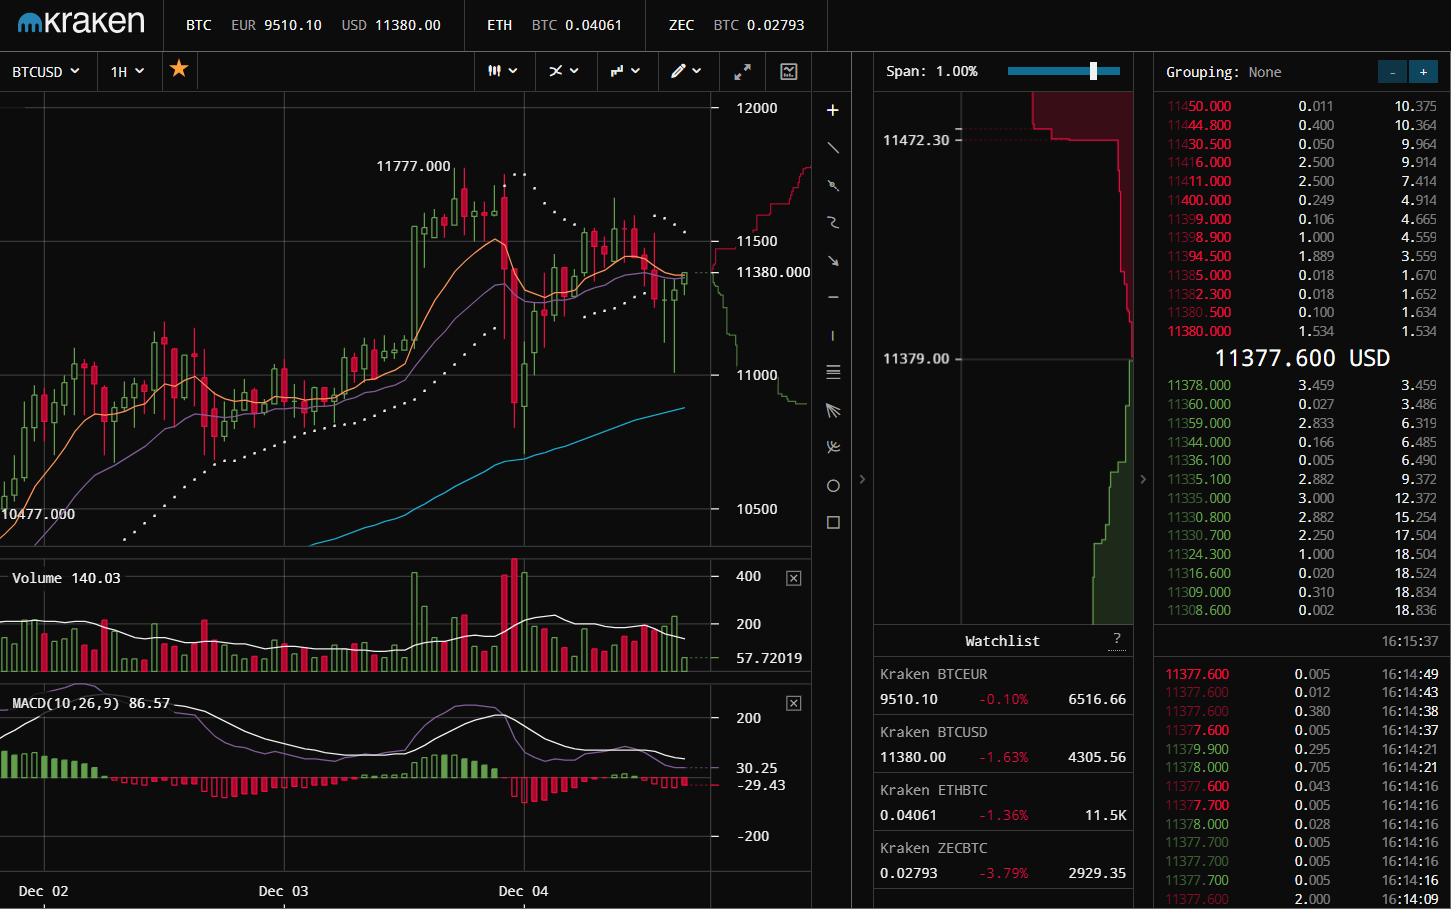Toggle the orange favorite star
Screen dimensions: 1451x909
coord(179,68)
